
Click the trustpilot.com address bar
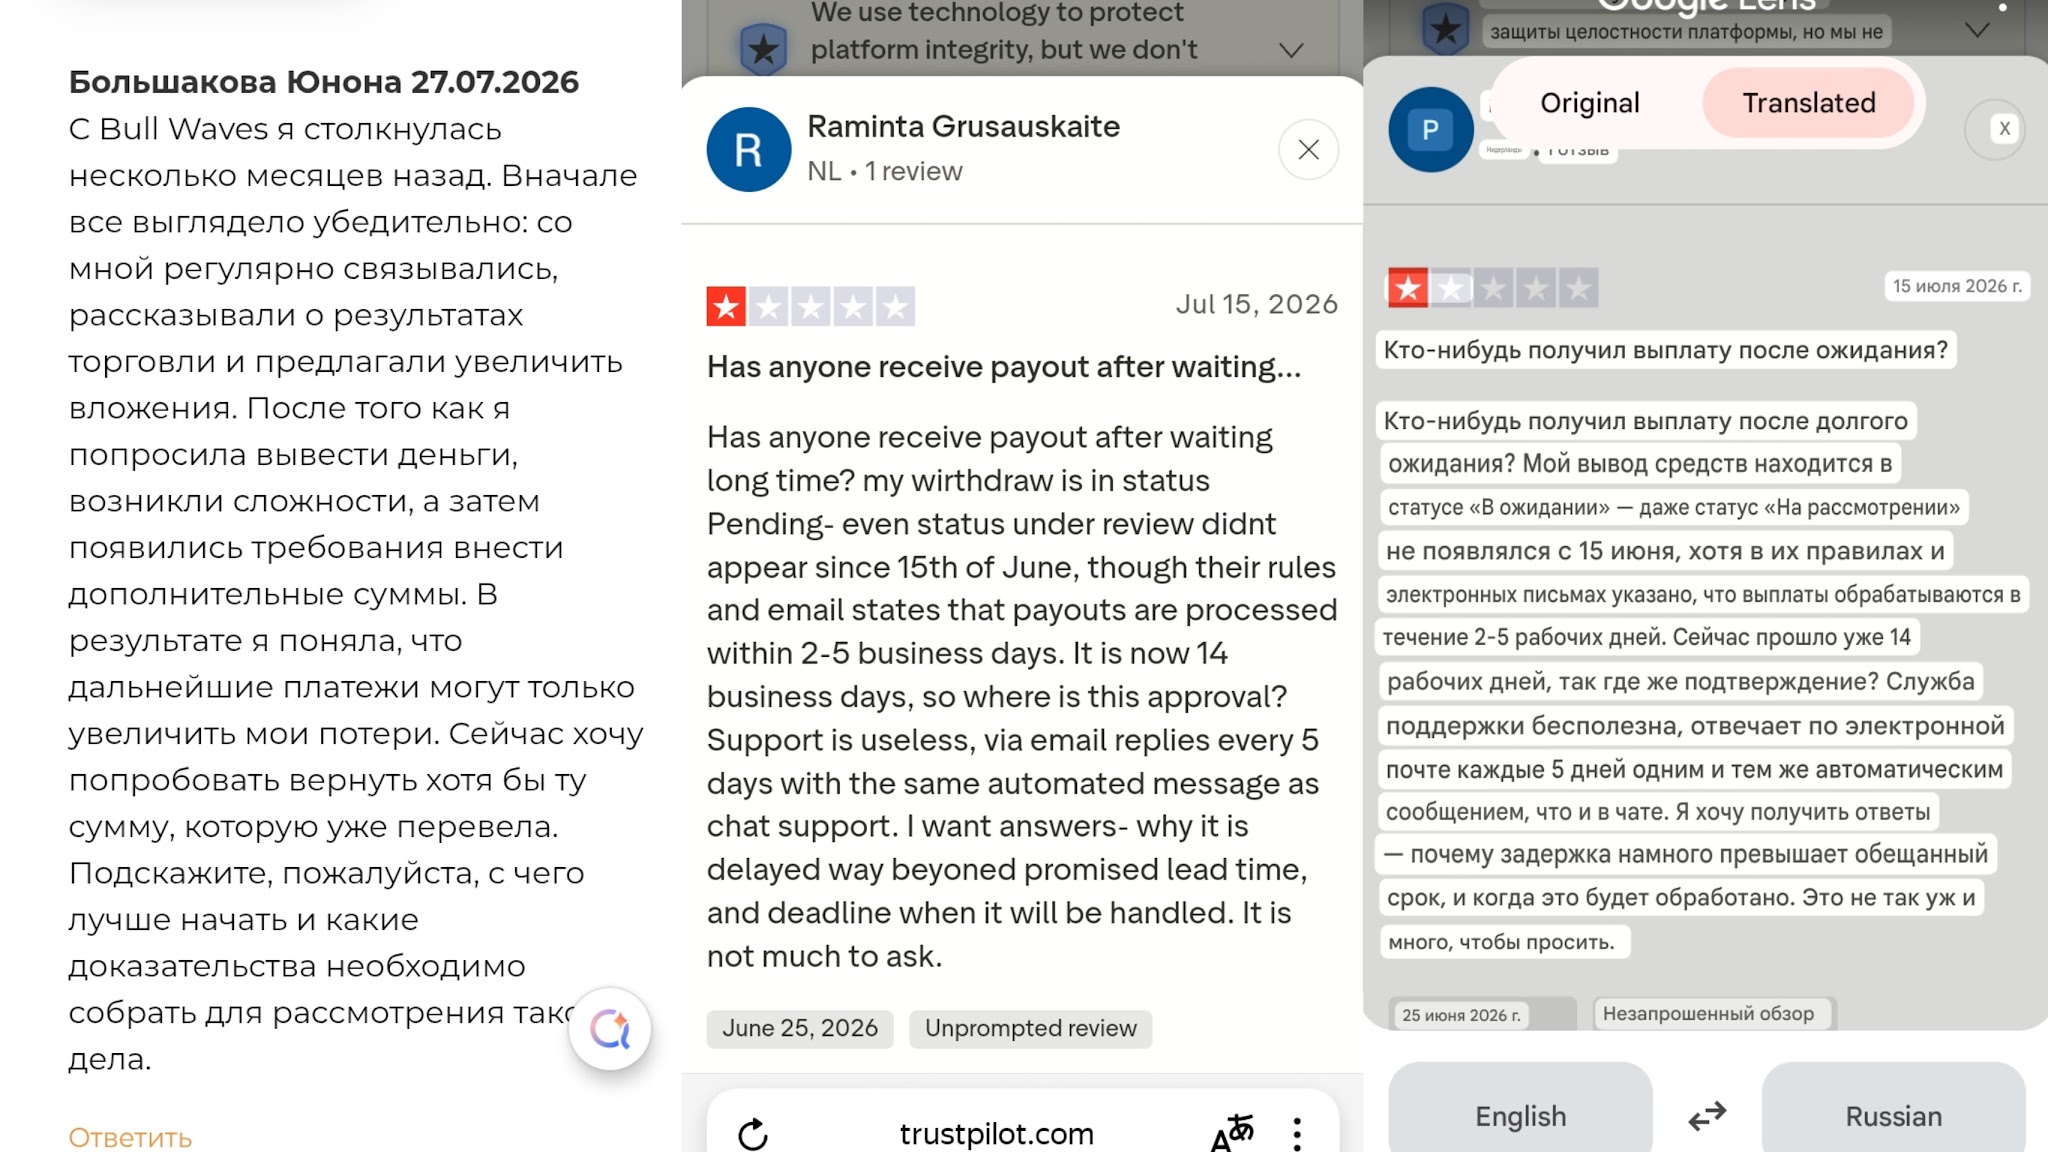tap(996, 1134)
